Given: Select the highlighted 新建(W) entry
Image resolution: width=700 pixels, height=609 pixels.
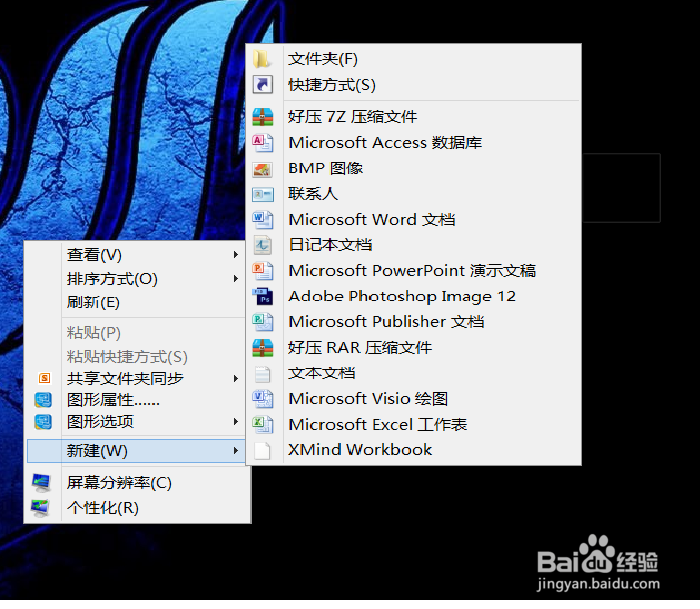Looking at the screenshot, I should 136,451.
